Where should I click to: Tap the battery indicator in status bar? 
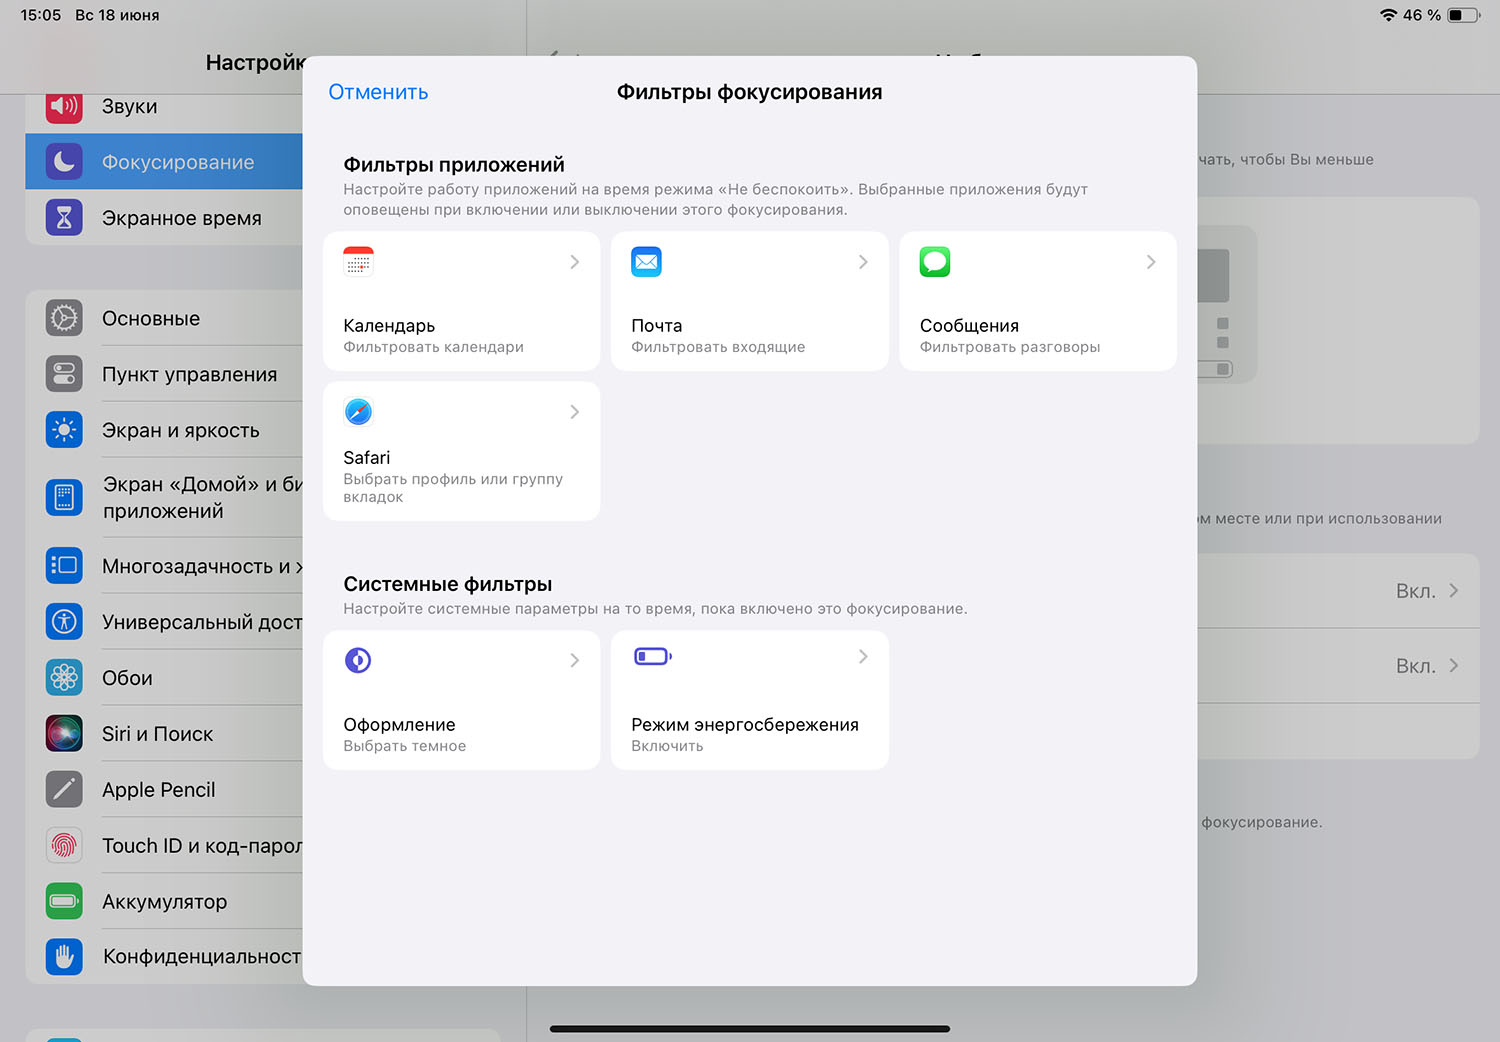(x=1464, y=15)
